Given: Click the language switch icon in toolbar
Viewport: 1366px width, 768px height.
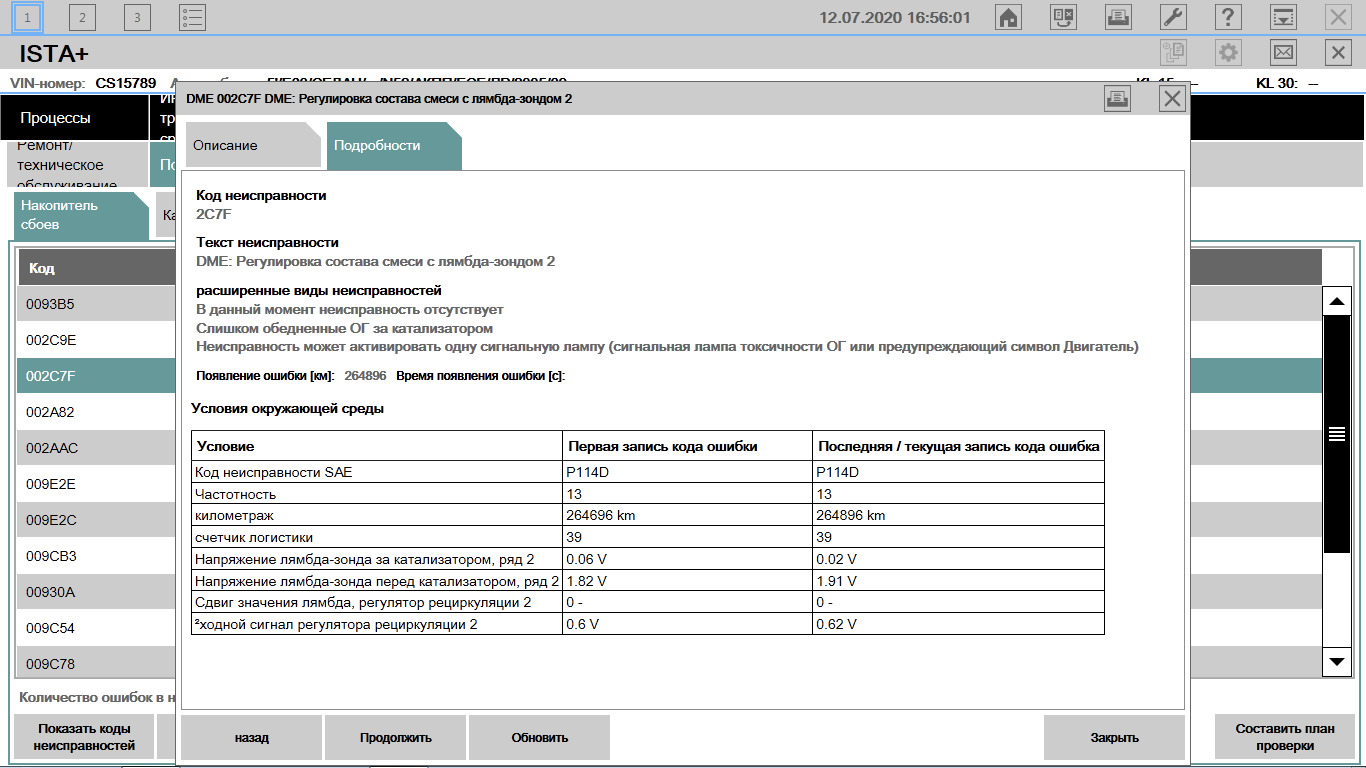Looking at the screenshot, I should click(1063, 17).
